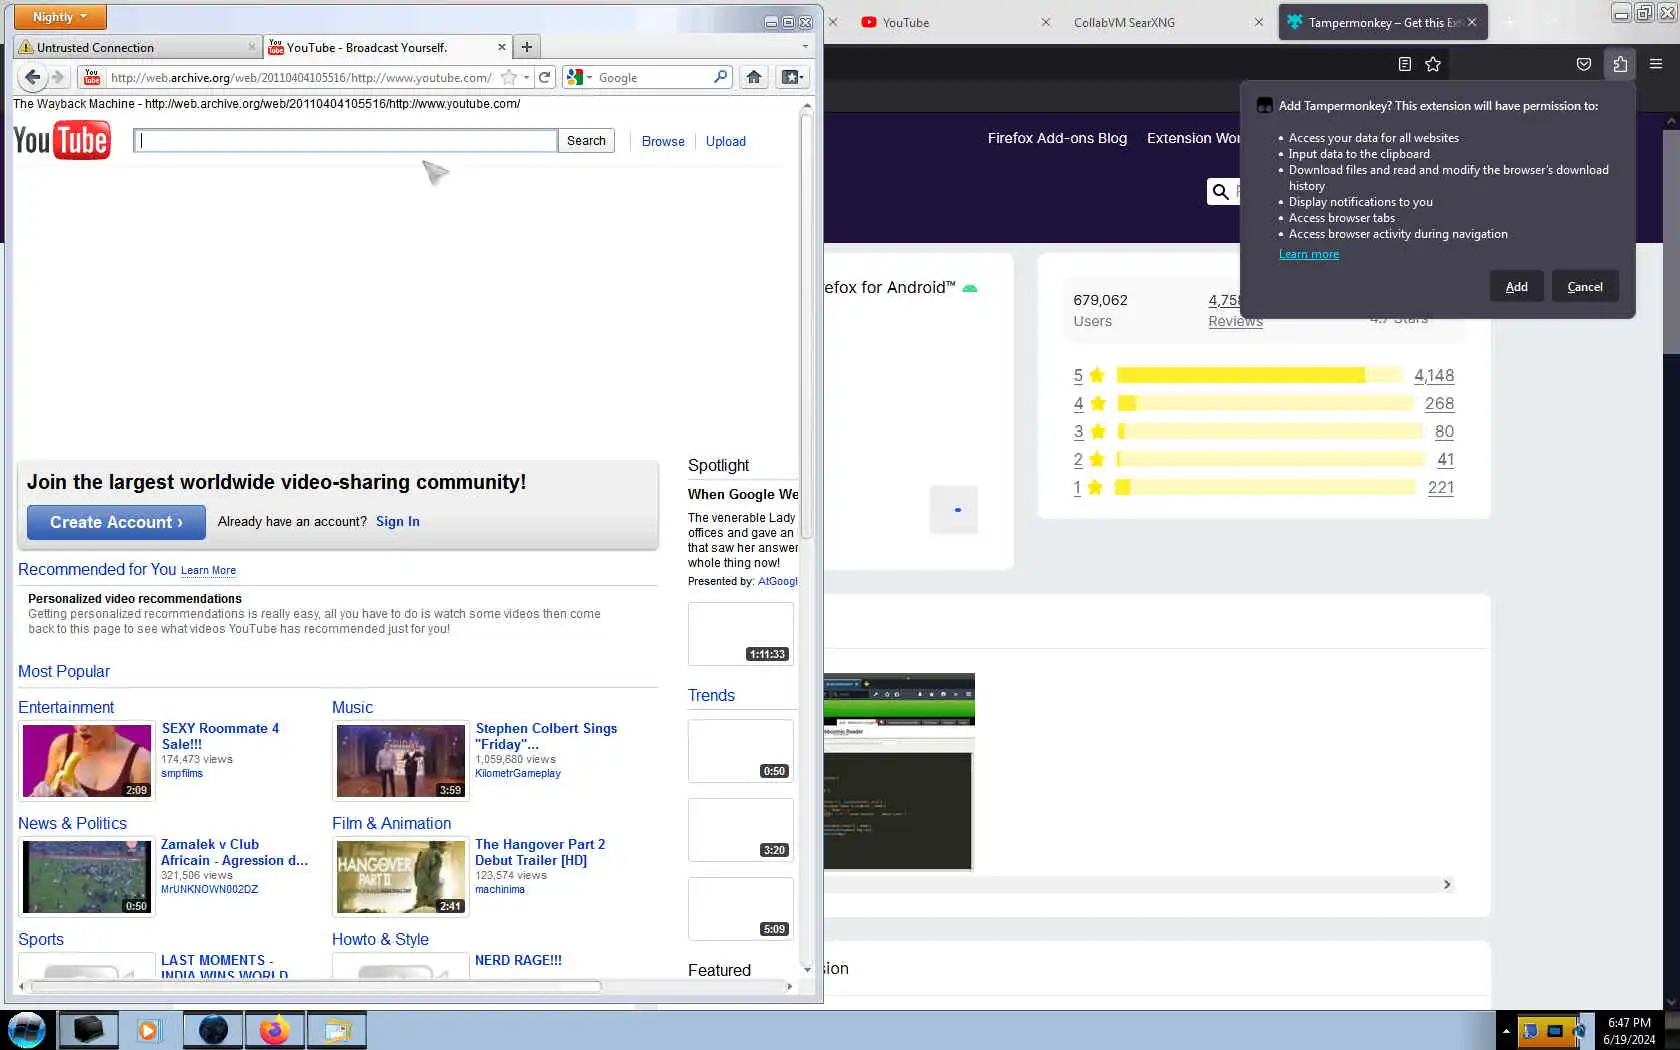This screenshot has width=1680, height=1050.
Task: Filter reviews by 5 stars bar
Action: coord(1258,375)
